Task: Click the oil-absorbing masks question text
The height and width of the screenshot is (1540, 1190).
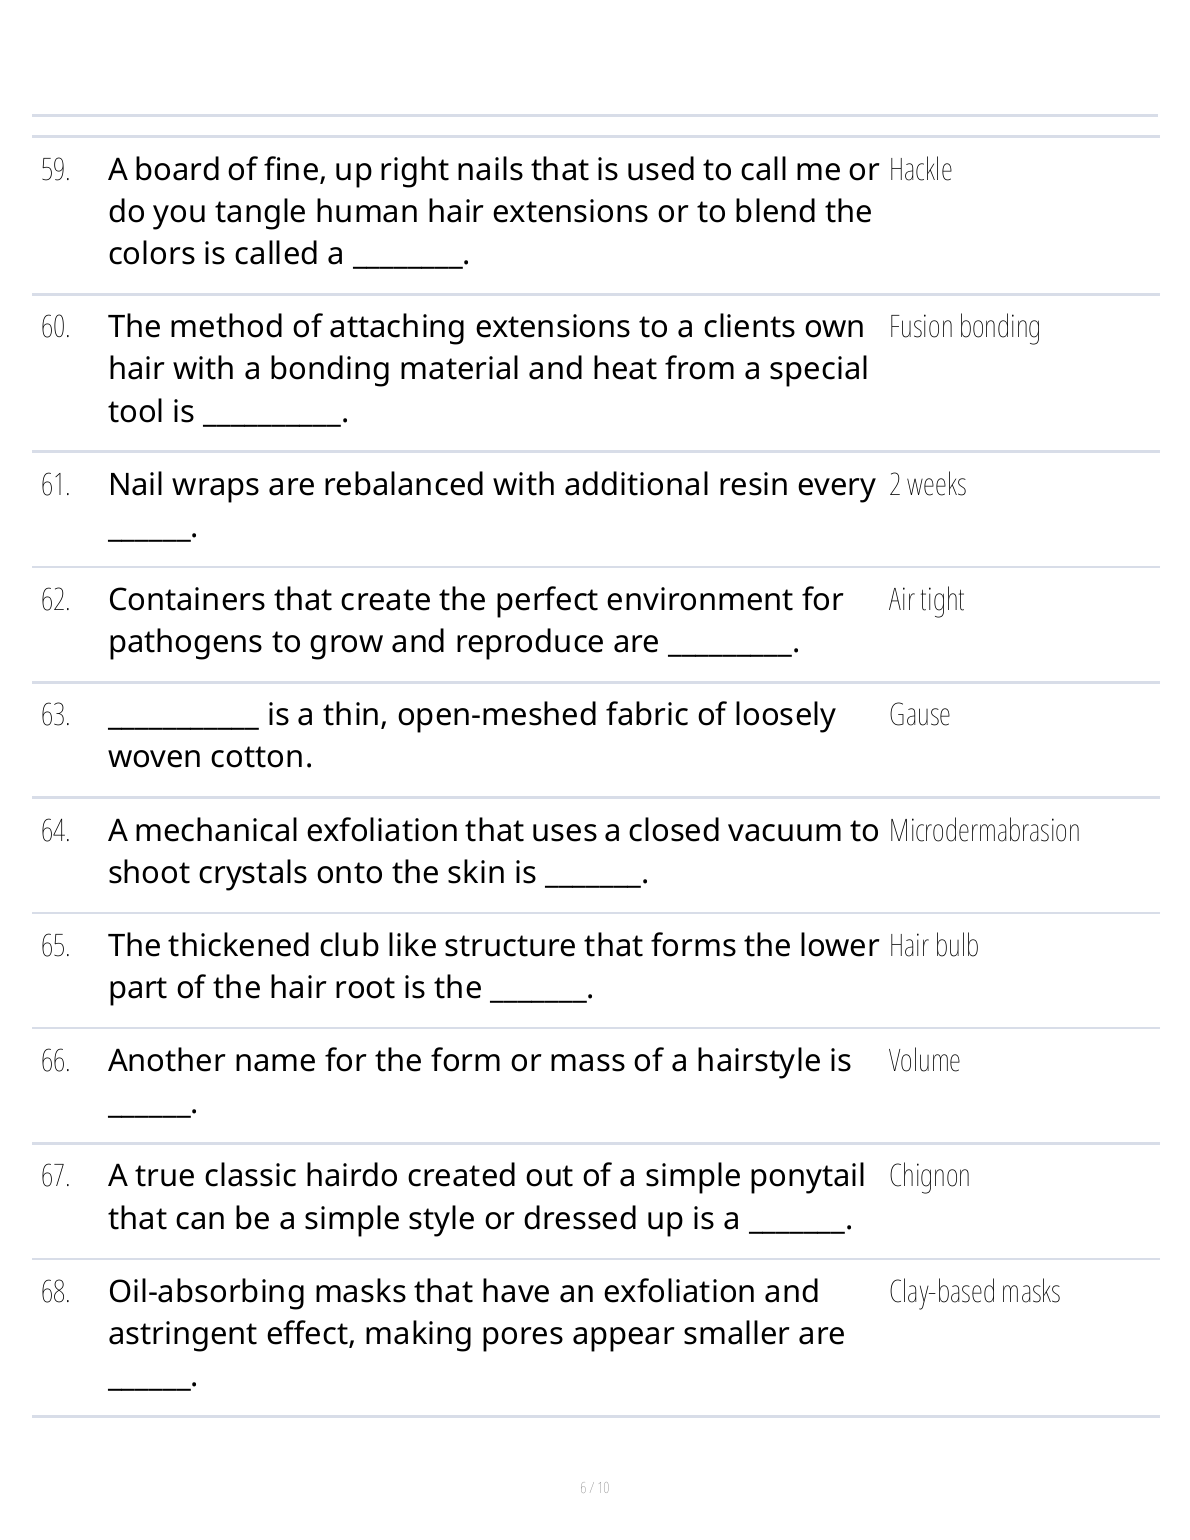Action: pos(476,1313)
